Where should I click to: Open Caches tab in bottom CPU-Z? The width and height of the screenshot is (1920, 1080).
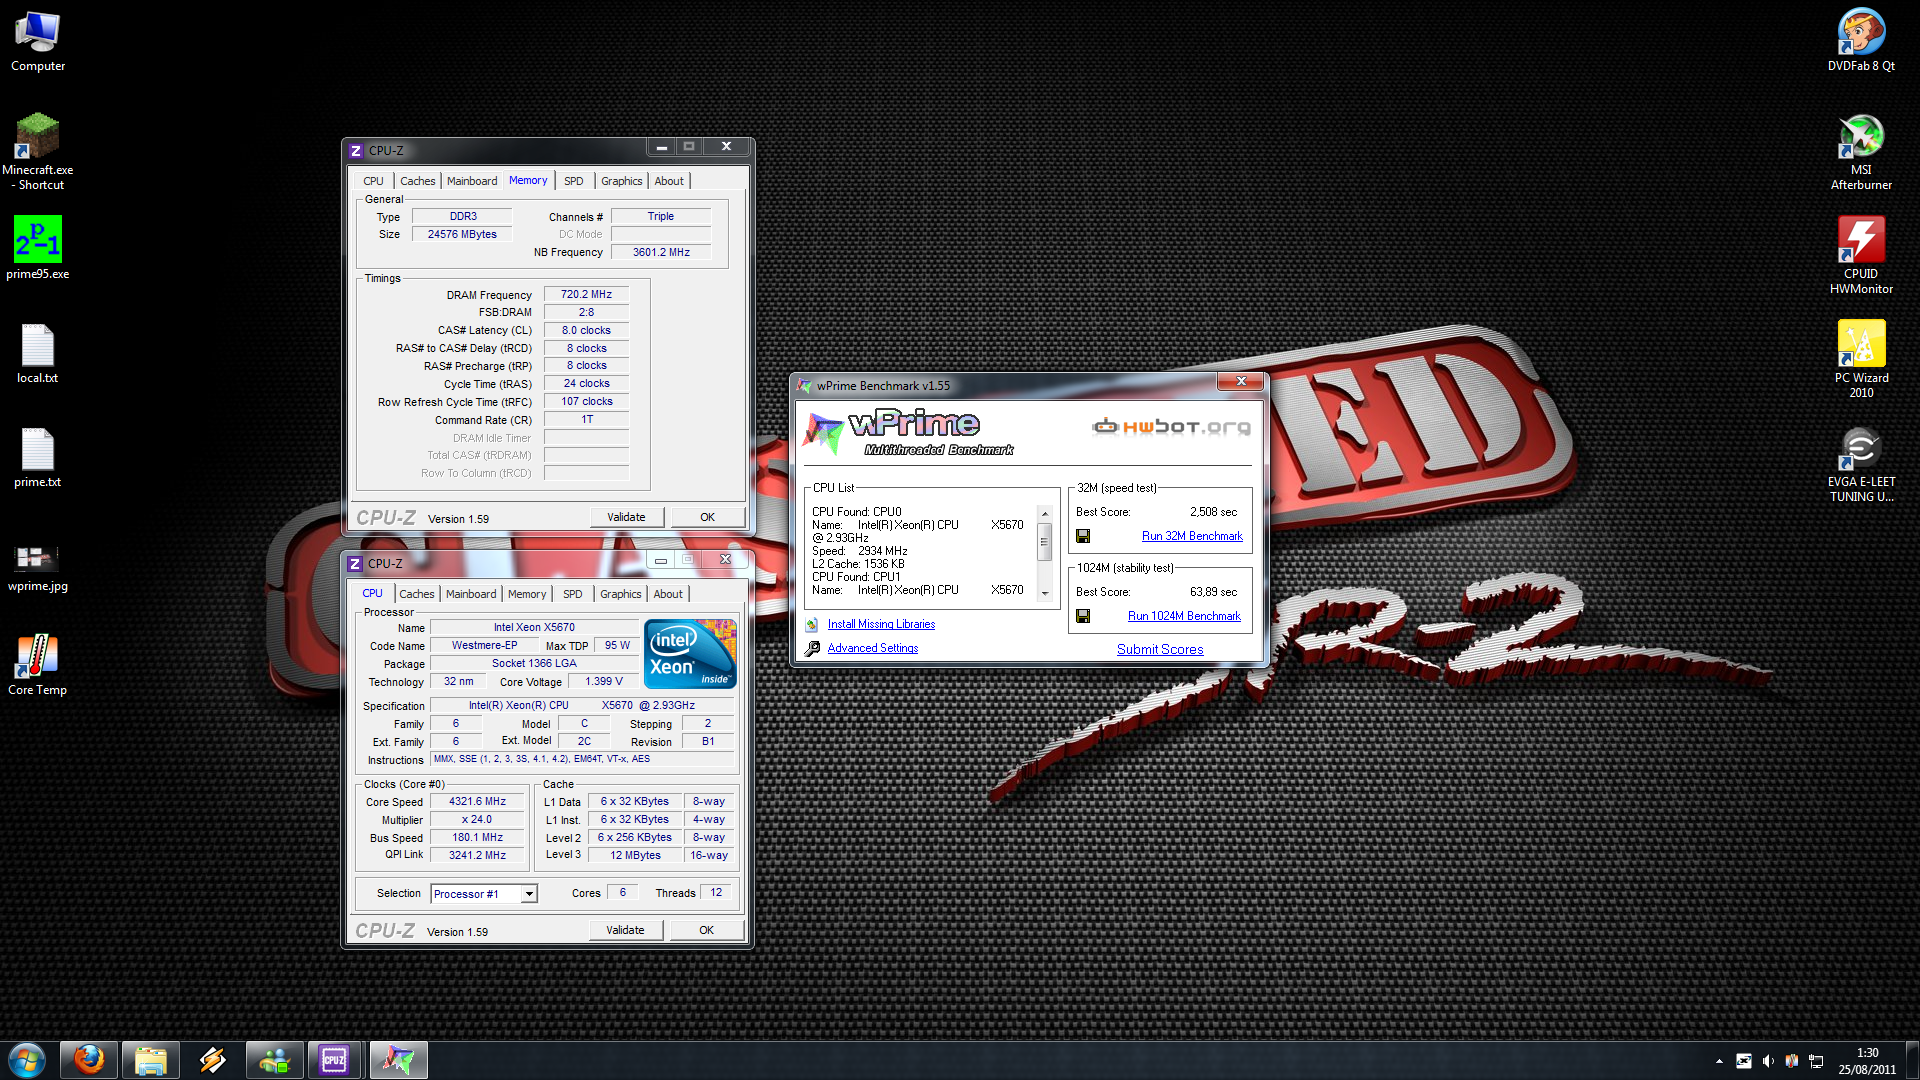pos(417,594)
